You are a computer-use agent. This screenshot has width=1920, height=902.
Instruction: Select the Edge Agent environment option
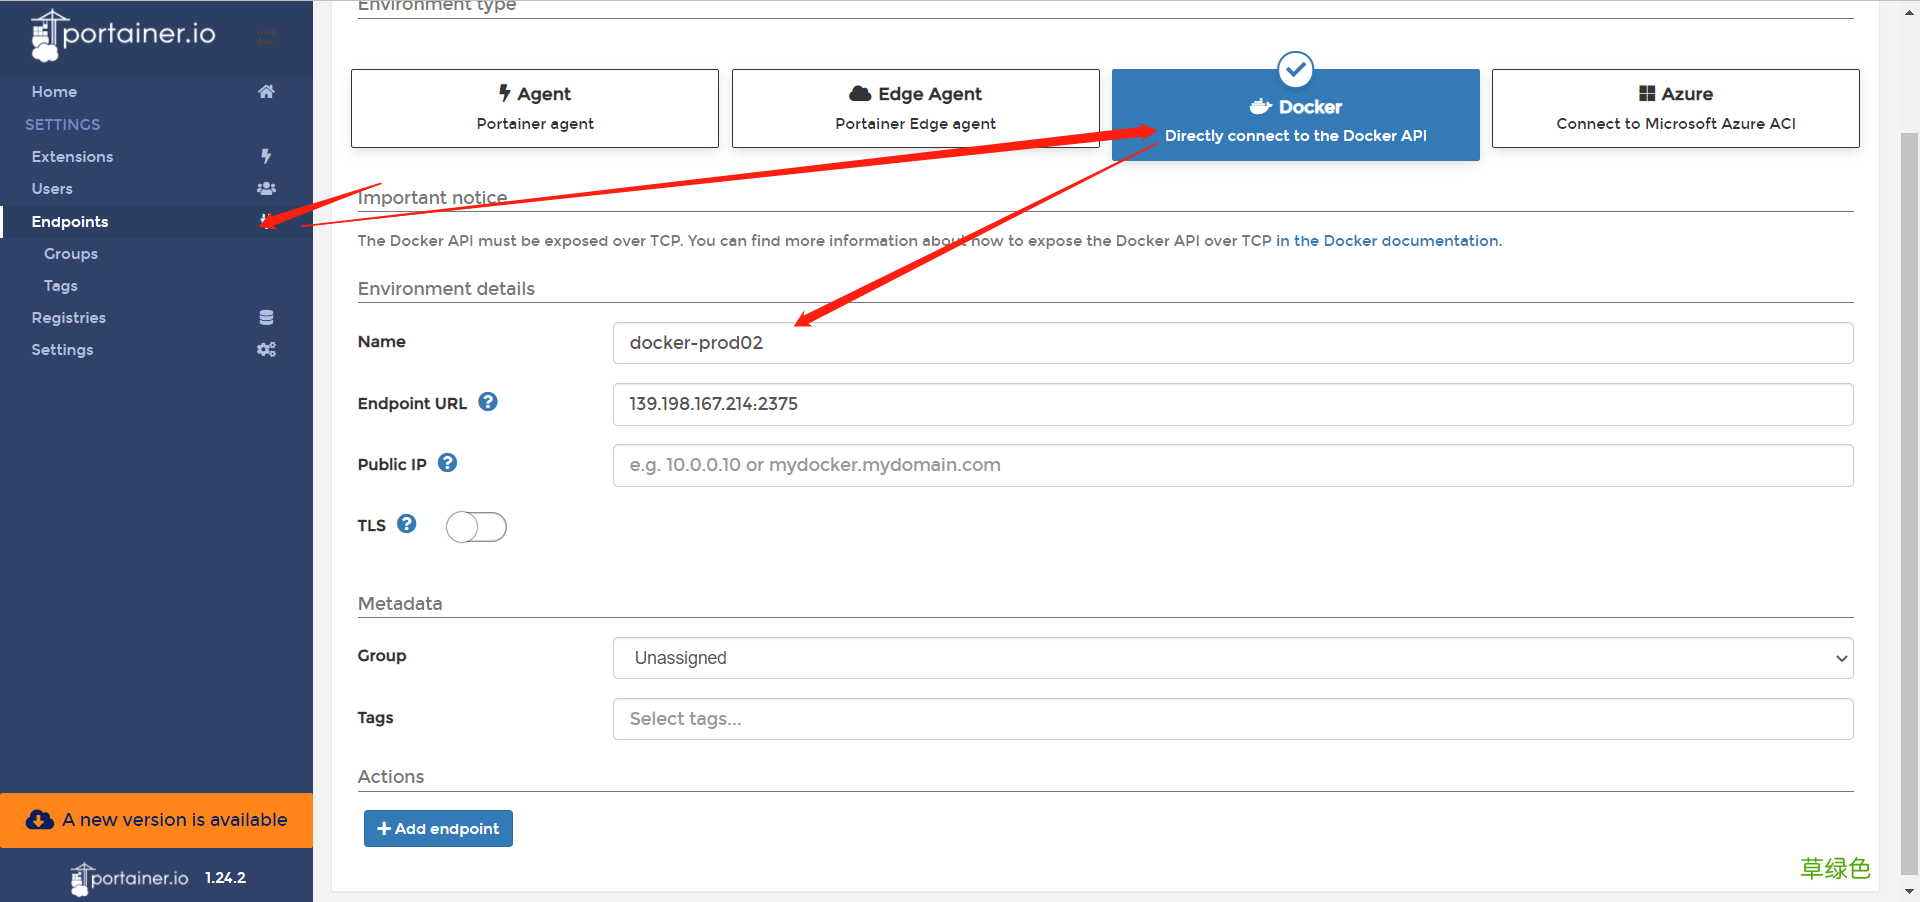[915, 108]
